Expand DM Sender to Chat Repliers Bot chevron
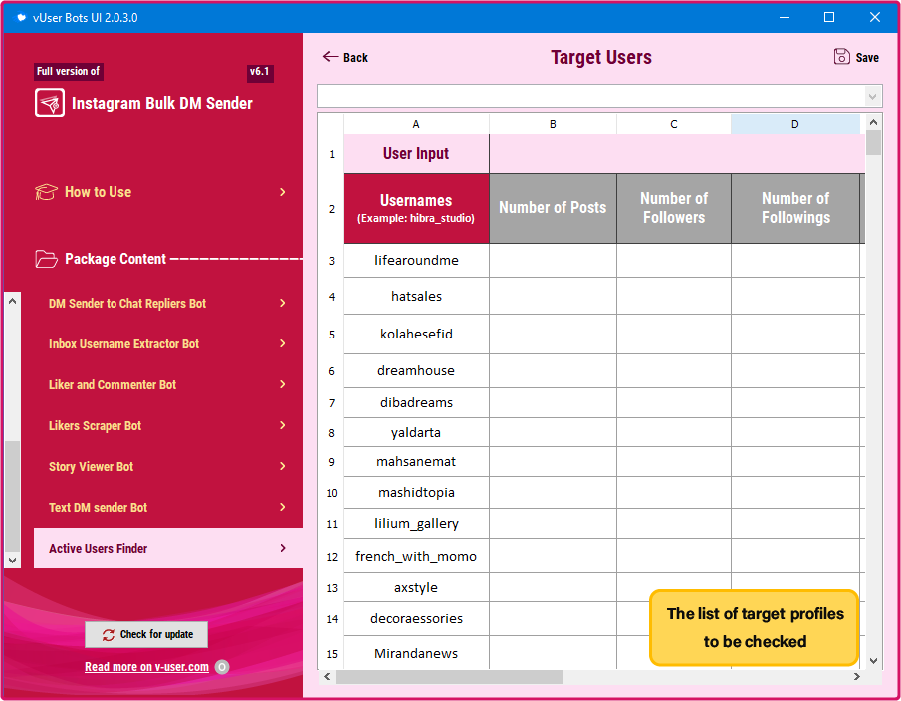901x701 pixels. [283, 303]
